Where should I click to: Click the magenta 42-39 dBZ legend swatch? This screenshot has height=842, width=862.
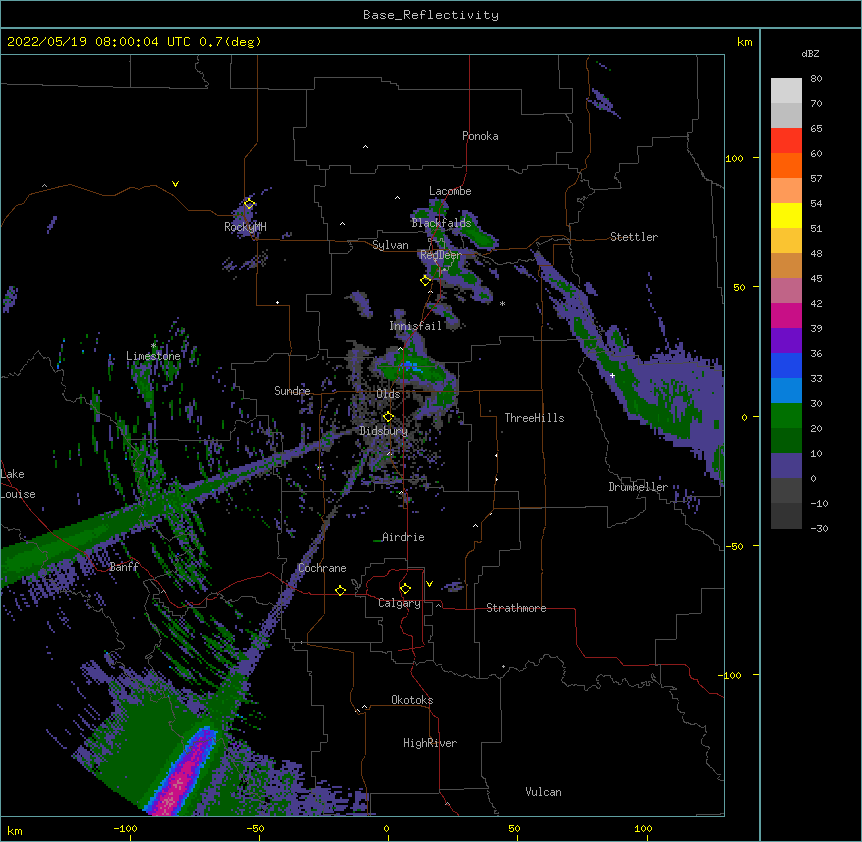(786, 315)
